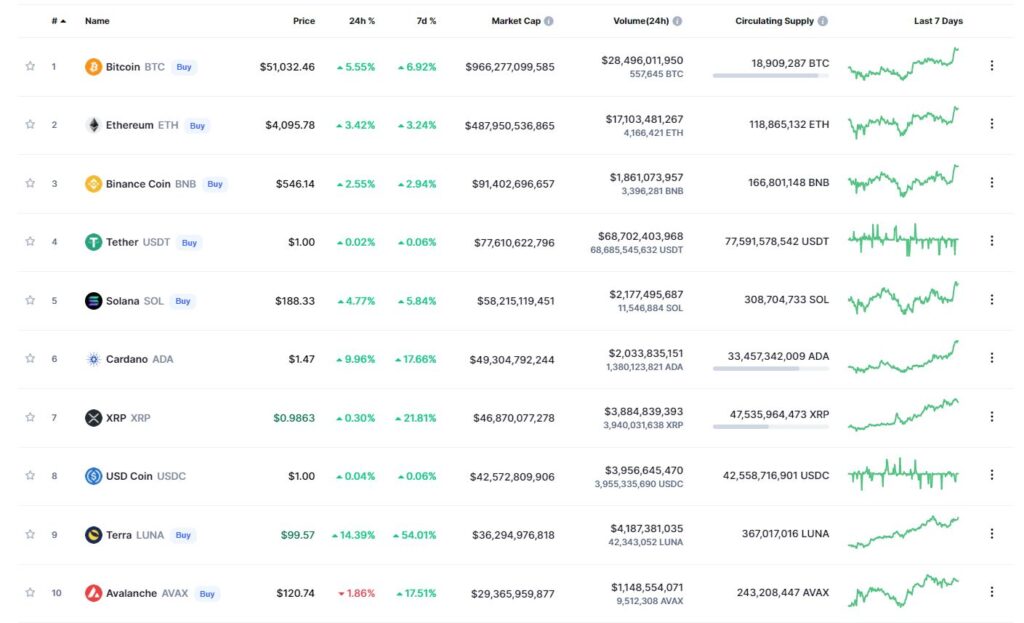Image resolution: width=1024 pixels, height=623 pixels.
Task: Click the Binance Coin logo
Action: [93, 184]
